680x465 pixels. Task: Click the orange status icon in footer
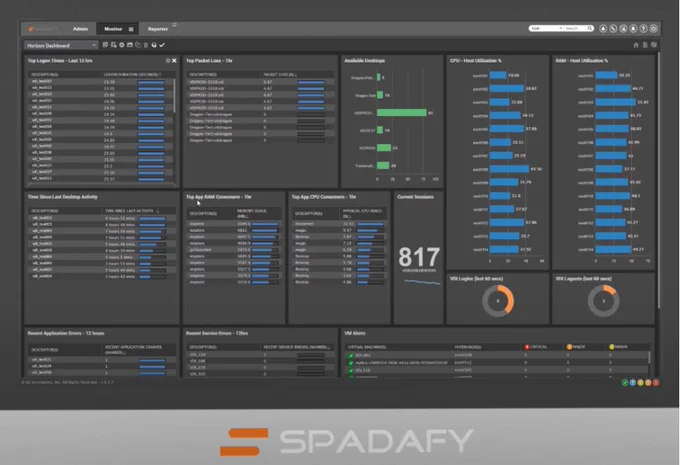click(648, 383)
